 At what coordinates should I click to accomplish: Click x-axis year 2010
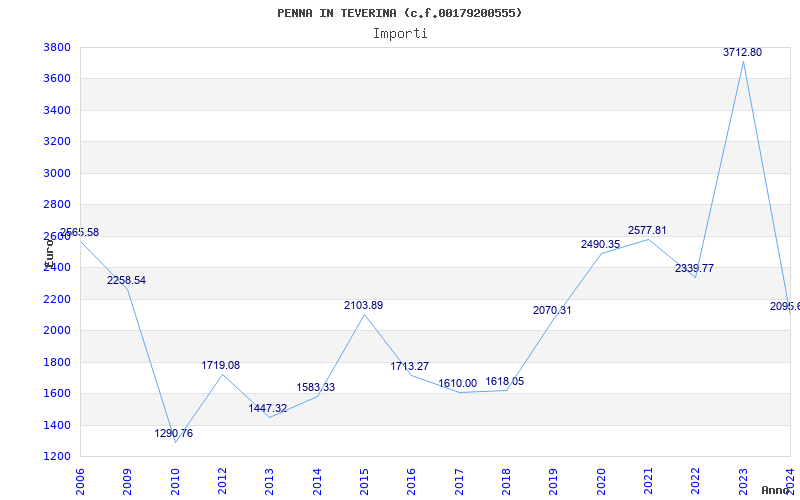pyautogui.click(x=175, y=482)
